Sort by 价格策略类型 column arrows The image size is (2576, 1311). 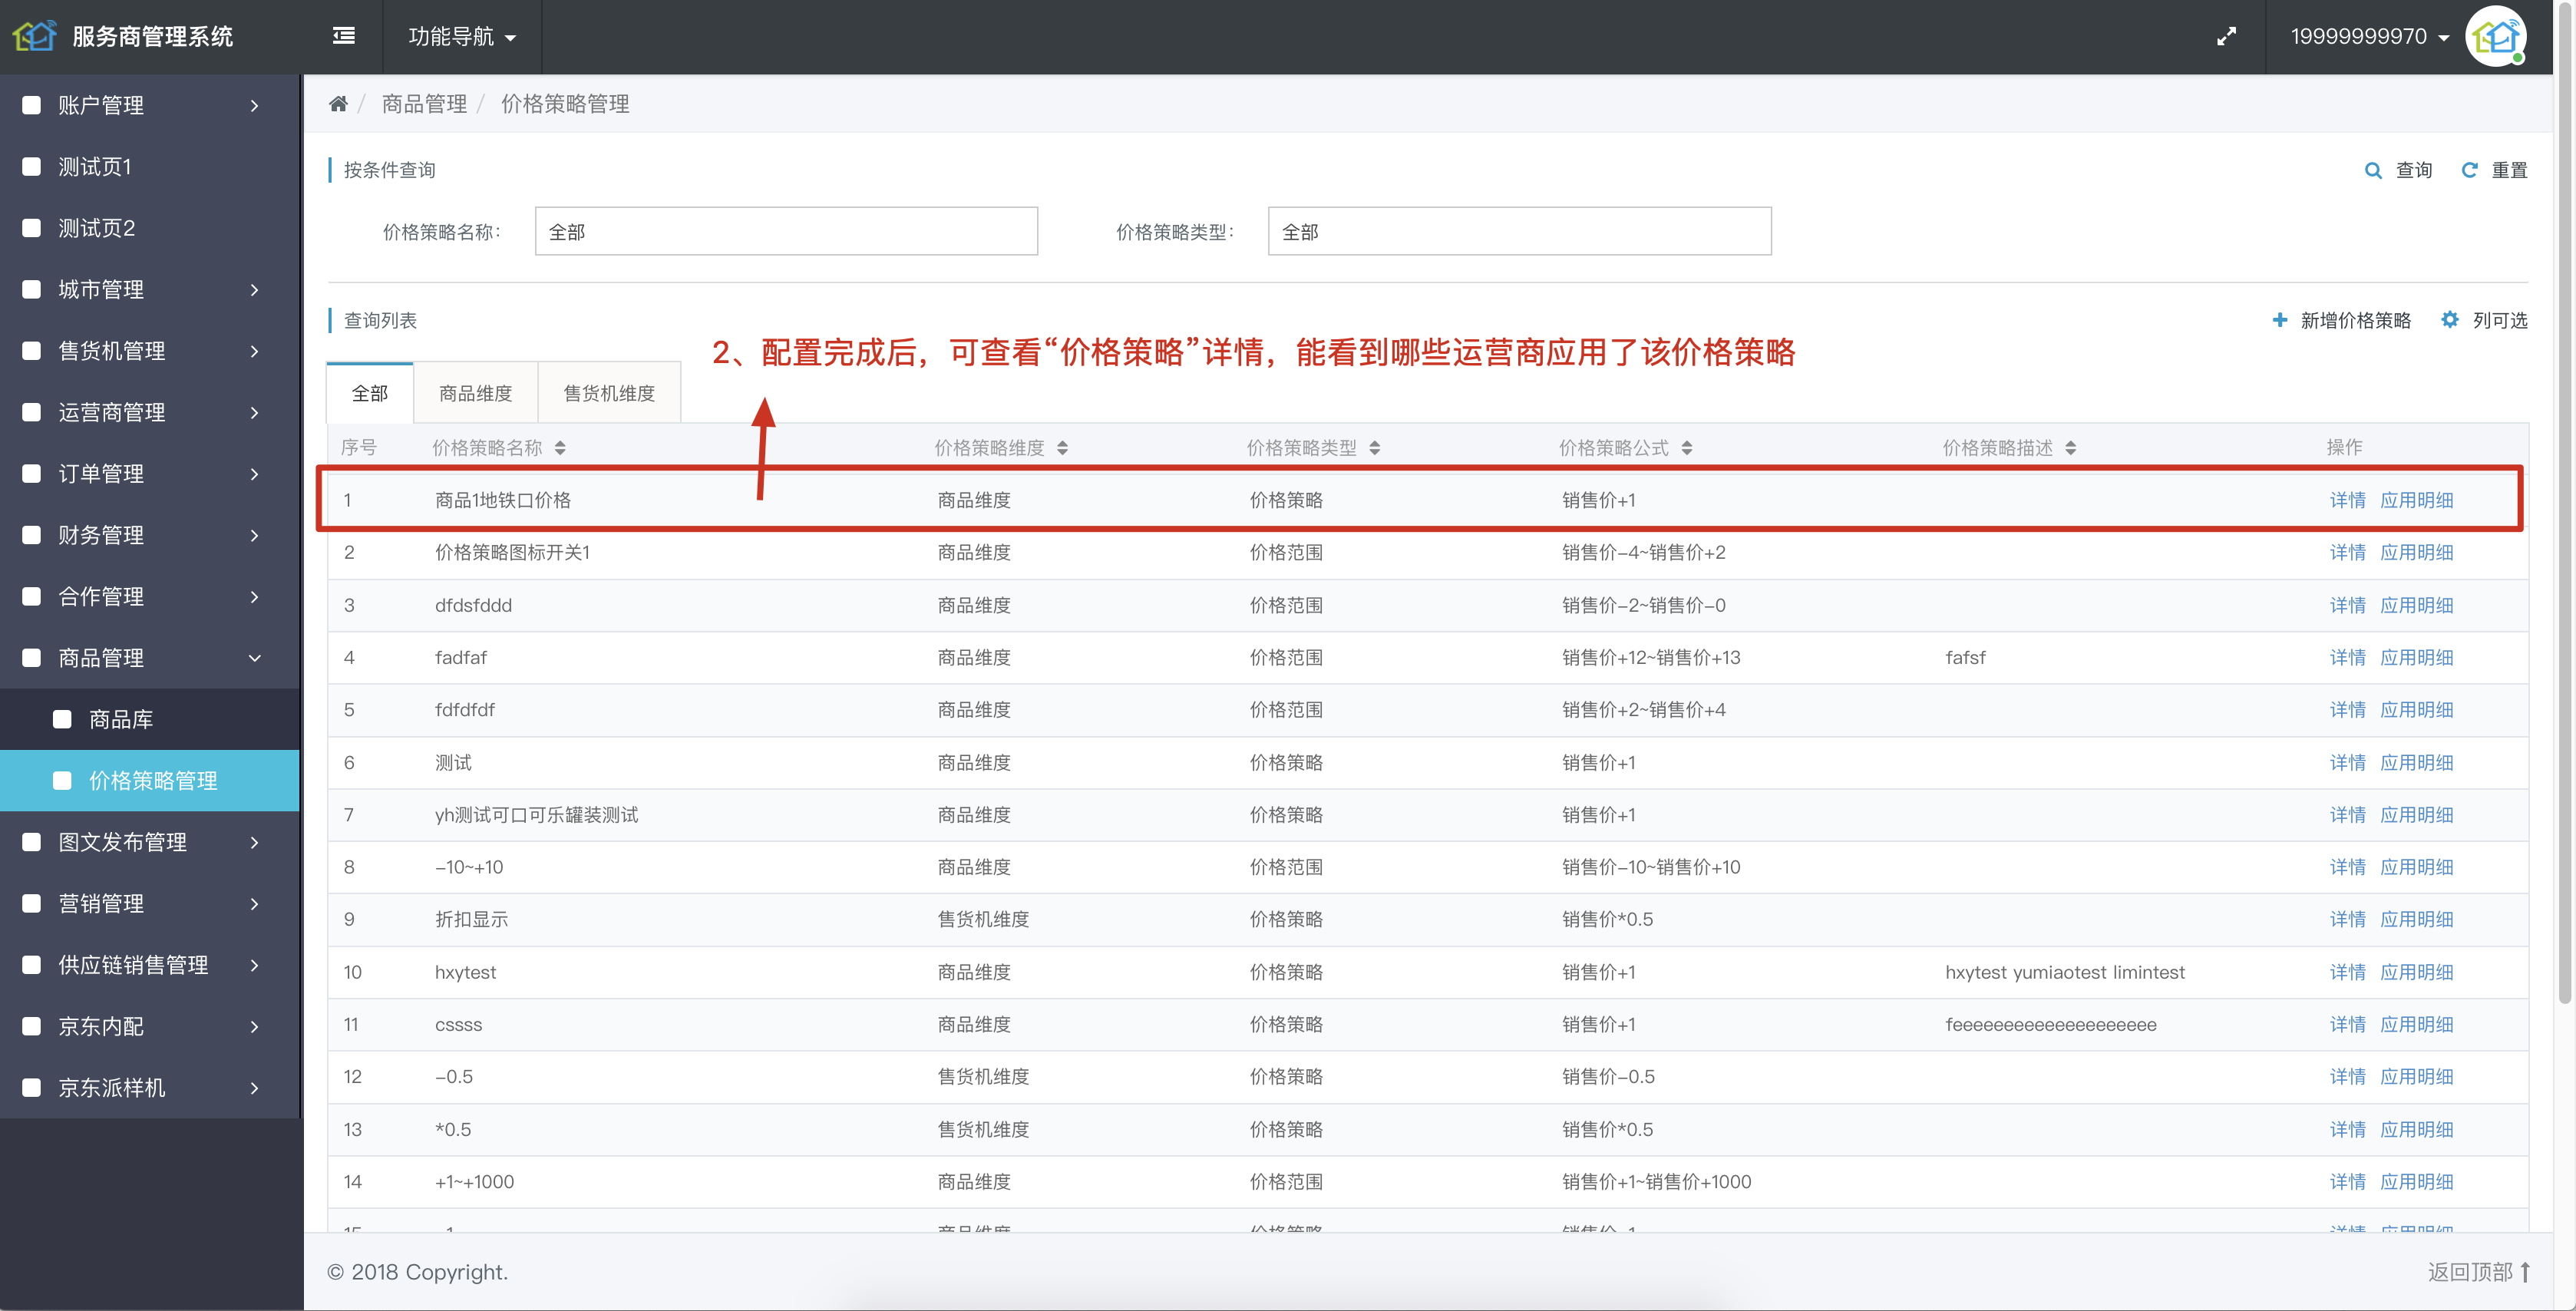[x=1374, y=448]
